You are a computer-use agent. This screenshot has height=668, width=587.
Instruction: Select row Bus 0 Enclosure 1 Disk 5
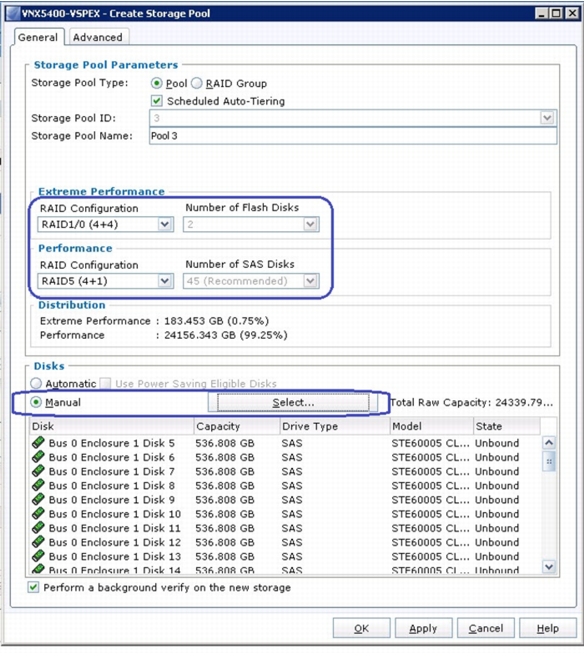tap(285, 443)
